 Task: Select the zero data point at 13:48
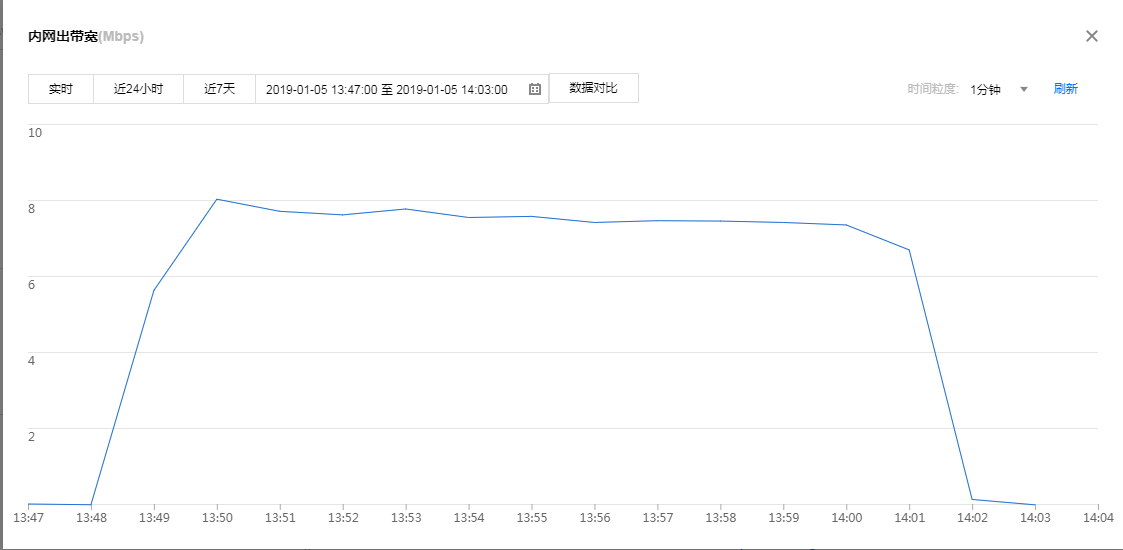[91, 505]
